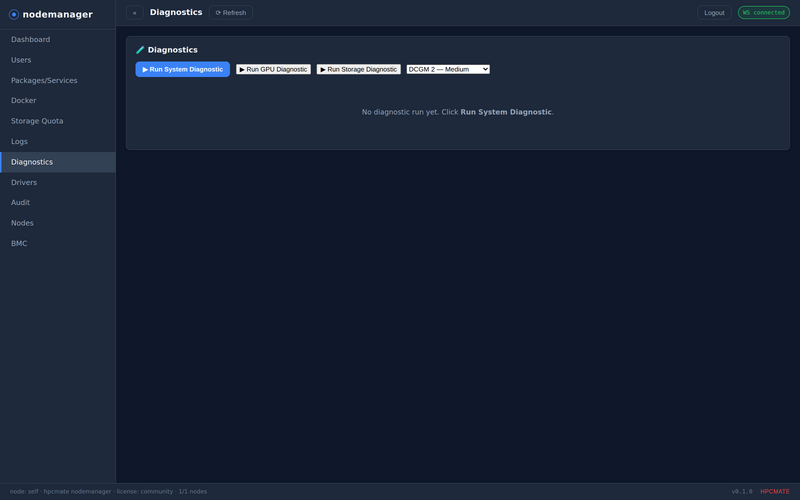Click the v0.1.0 version text
This screenshot has width=800, height=500.
click(742, 492)
